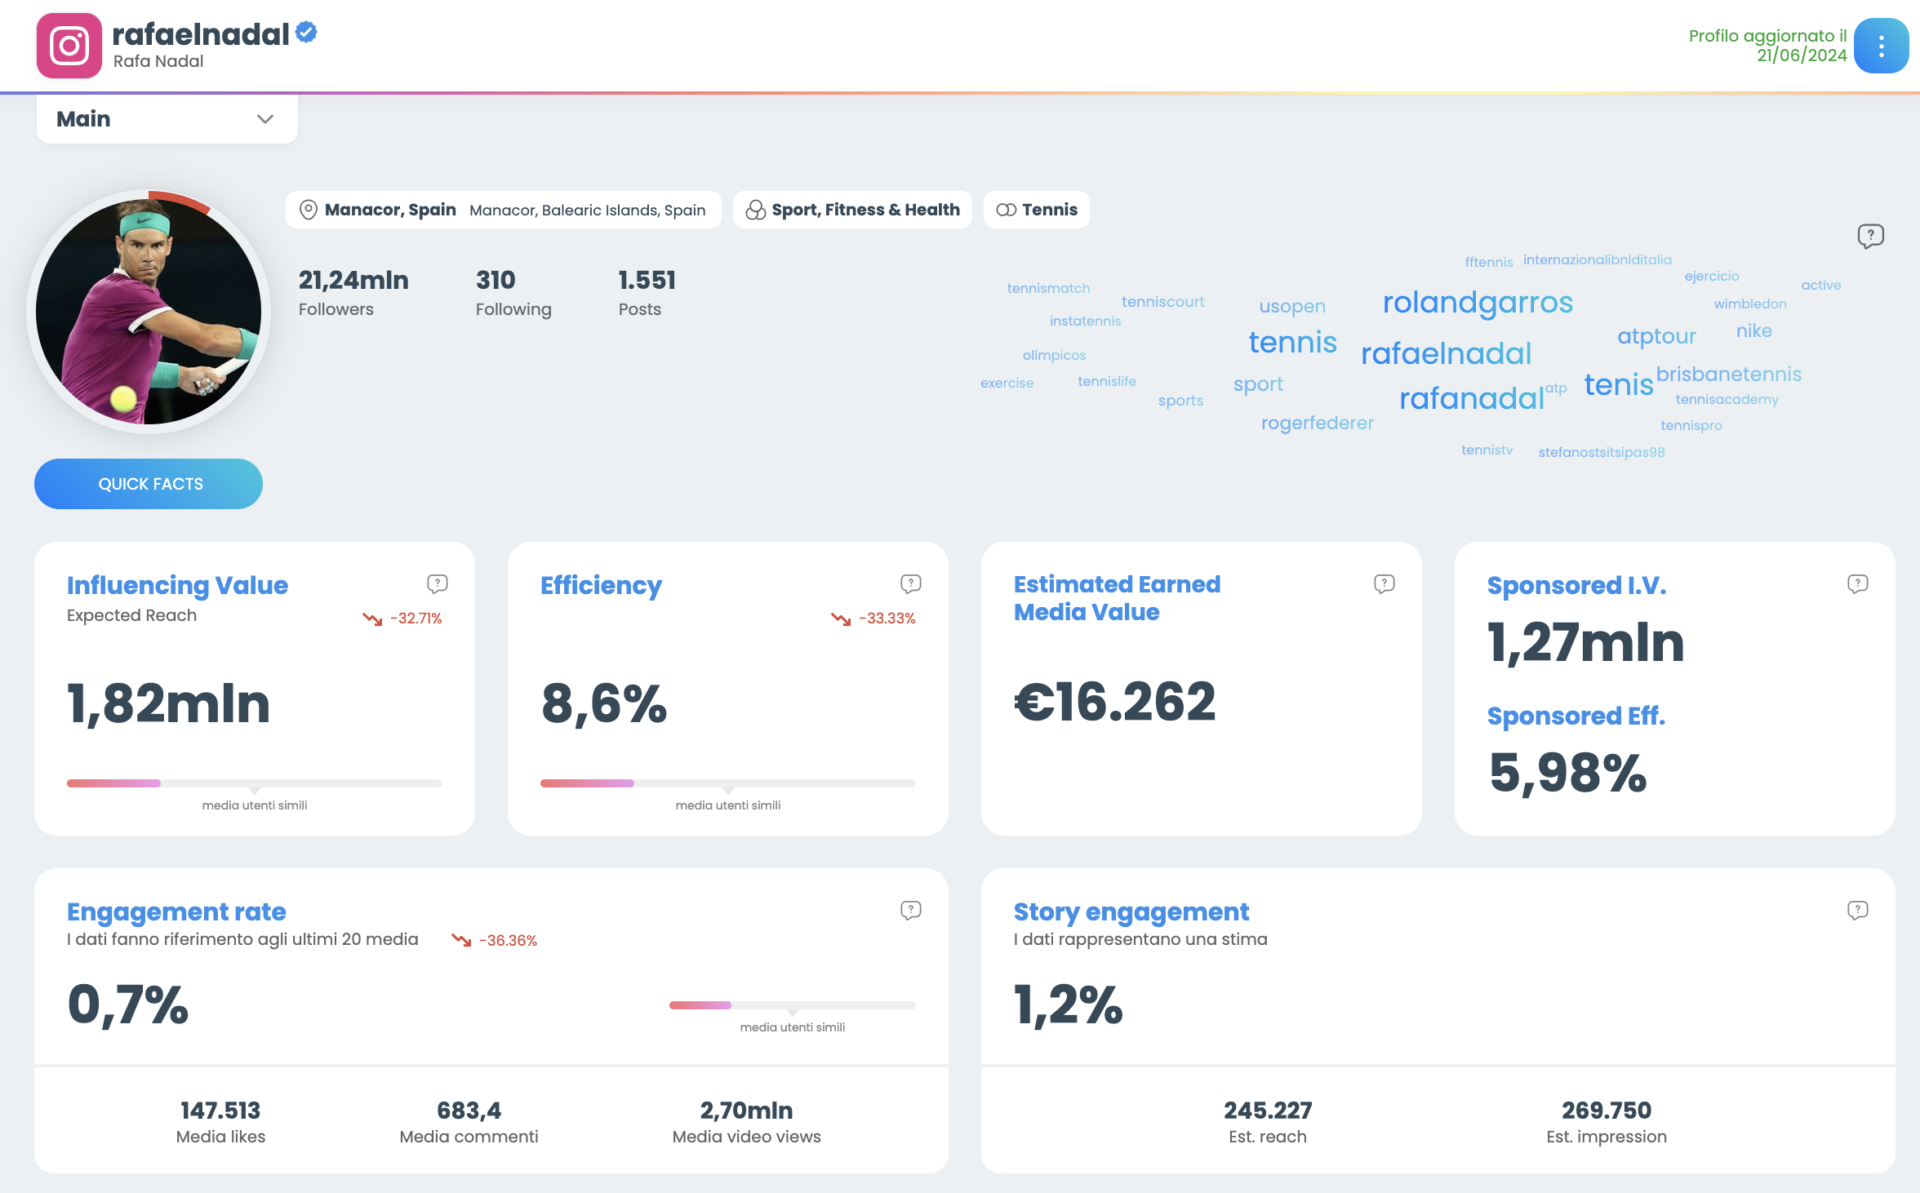This screenshot has width=1920, height=1193.
Task: Open Story engagement help icon
Action: tap(1857, 911)
